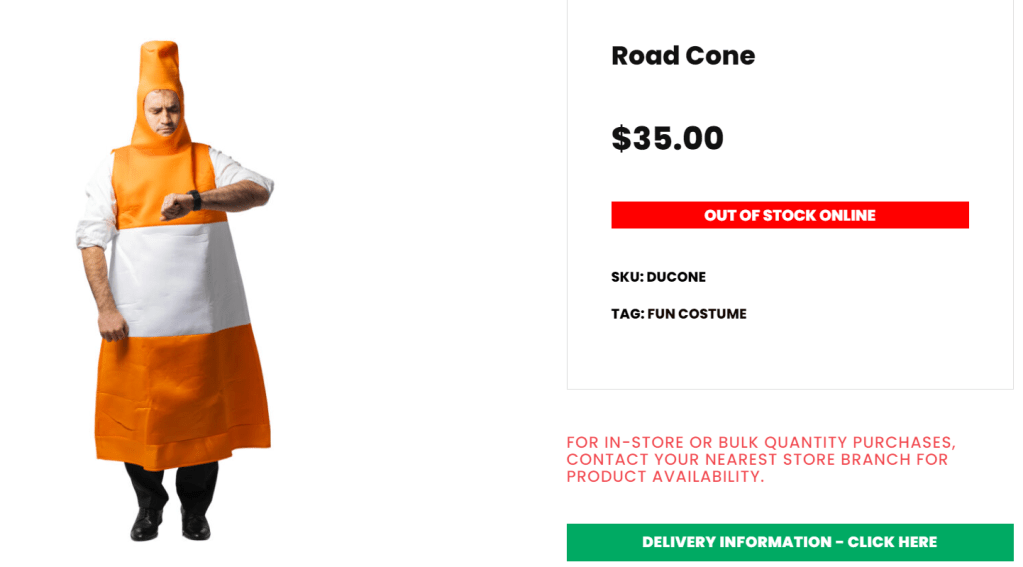Click the Road Cone product title
This screenshot has height=567, width=1023.
[683, 56]
